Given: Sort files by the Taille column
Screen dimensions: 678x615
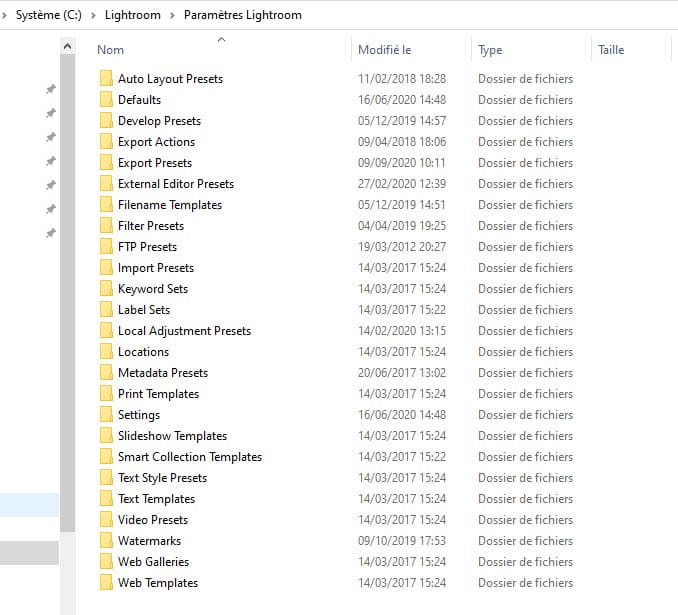Looking at the screenshot, I should pyautogui.click(x=611, y=50).
